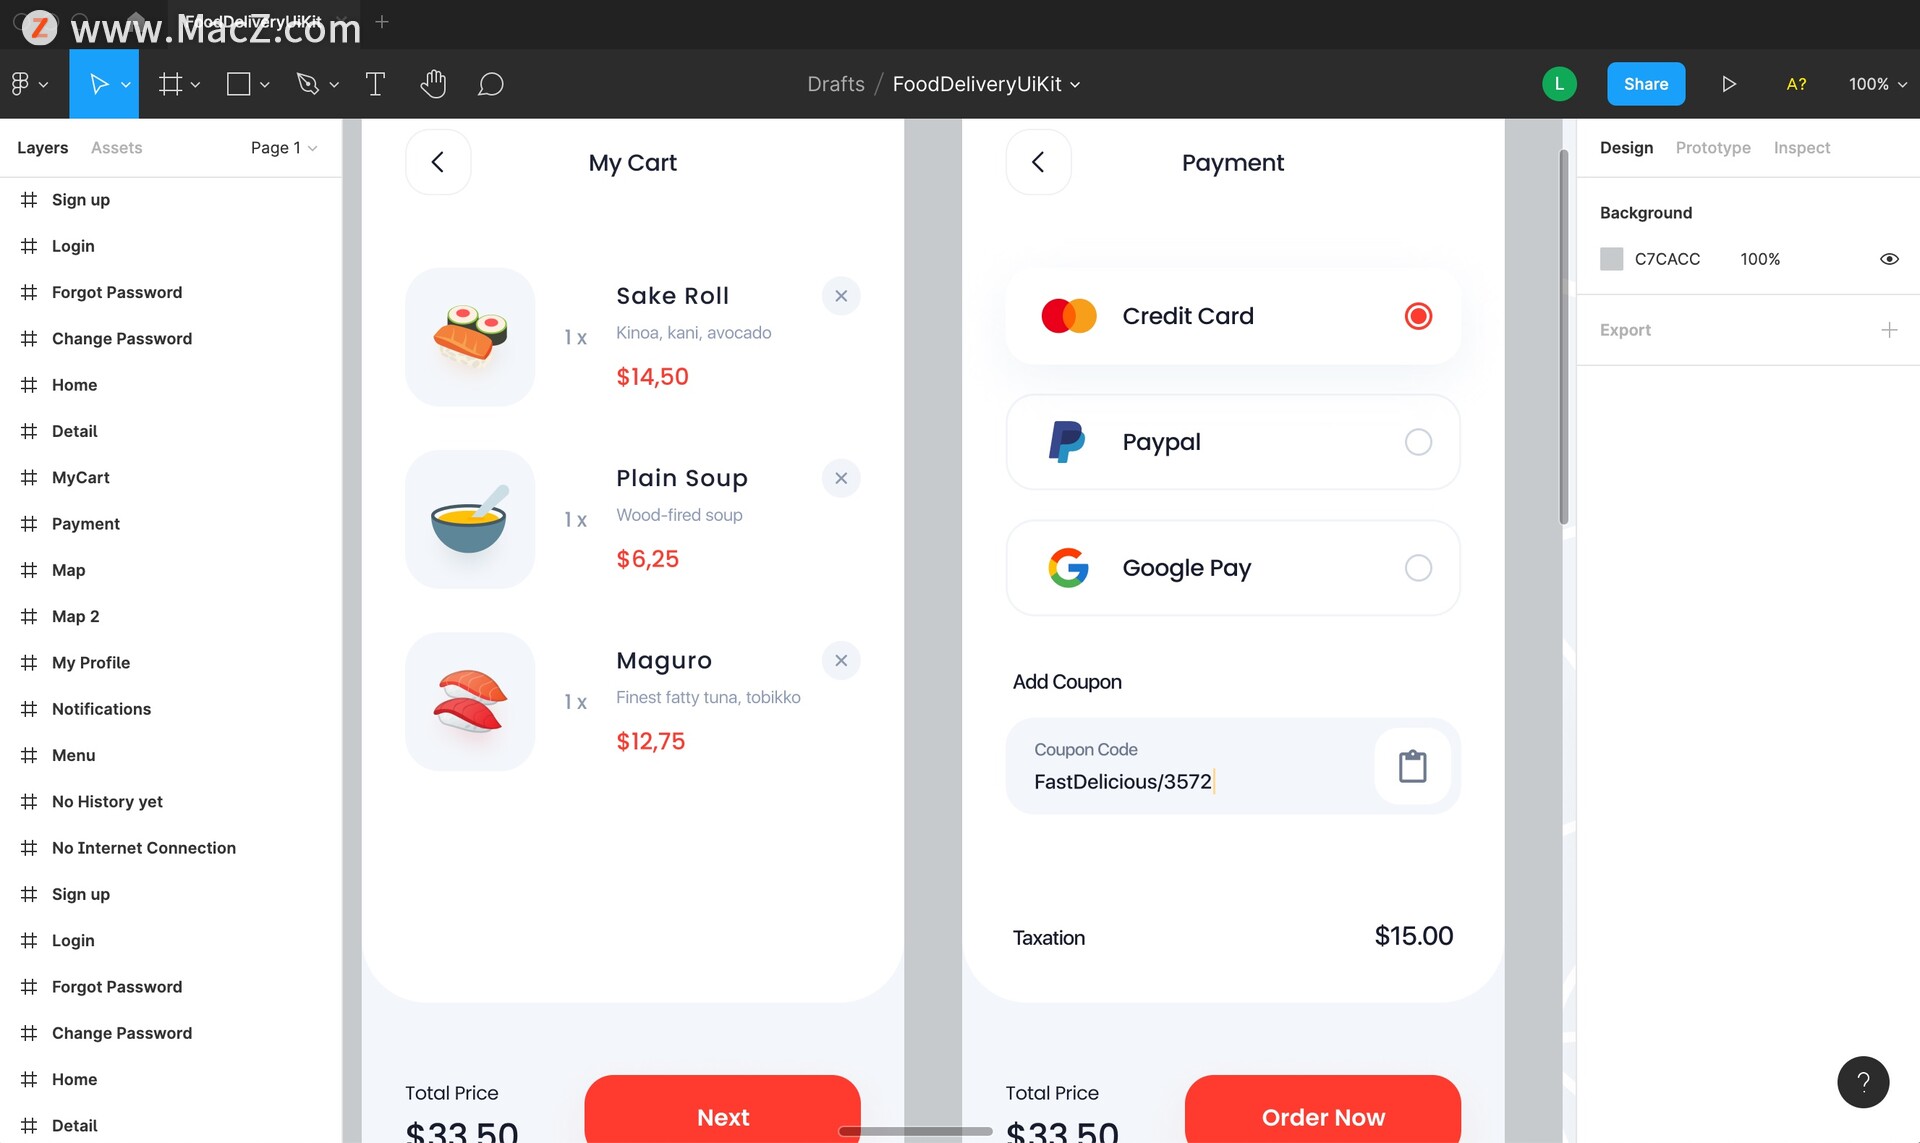
Task: Toggle background color visibility eye icon
Action: tap(1889, 259)
